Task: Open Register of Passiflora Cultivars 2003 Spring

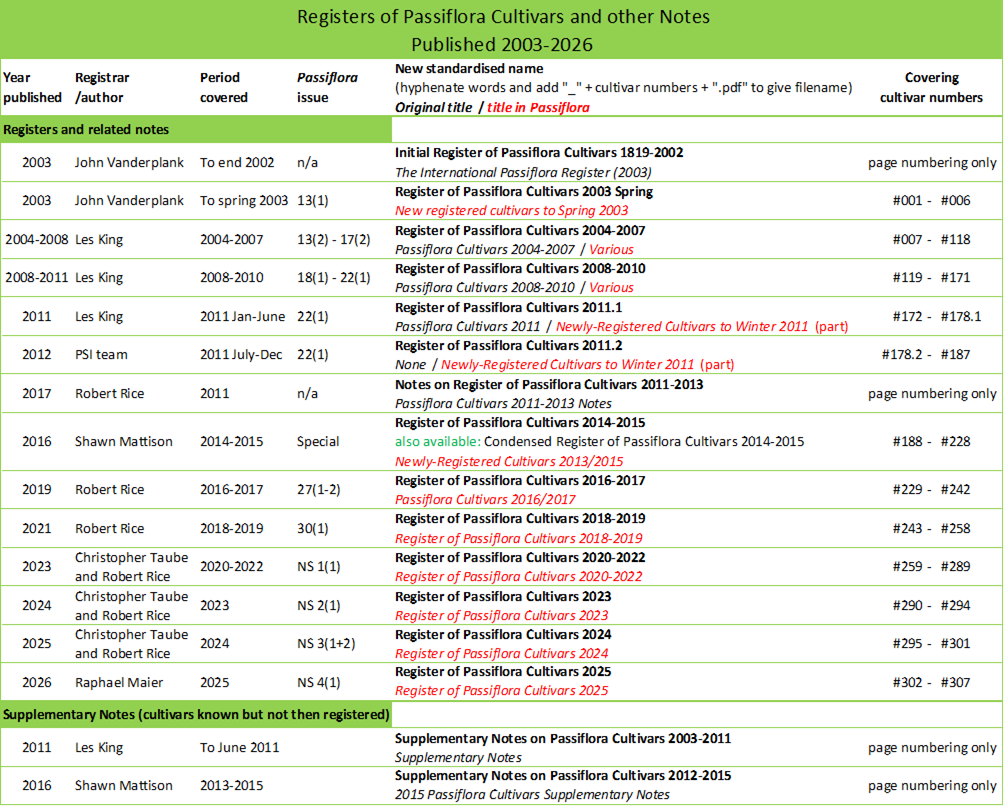Action: pos(524,191)
